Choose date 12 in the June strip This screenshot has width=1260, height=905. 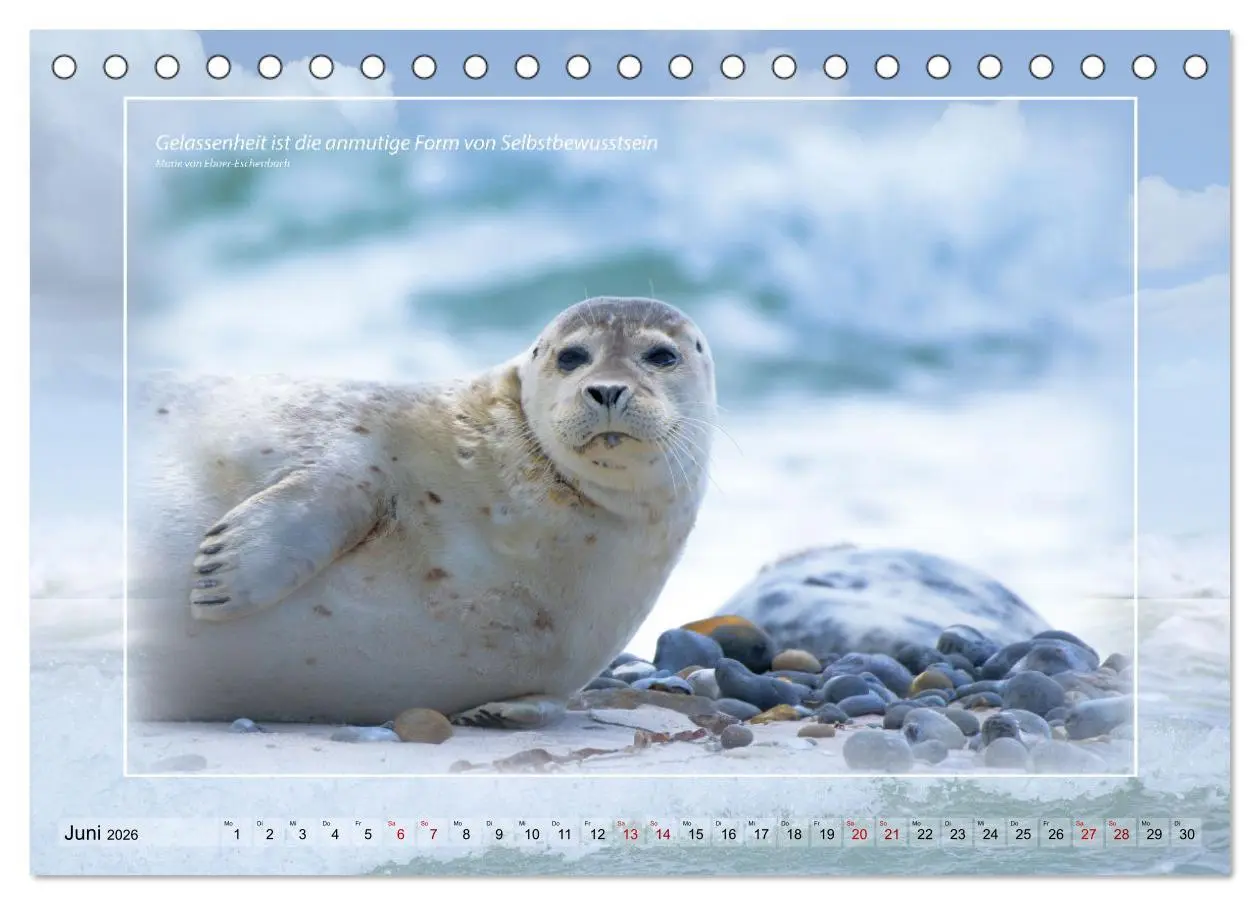(597, 833)
